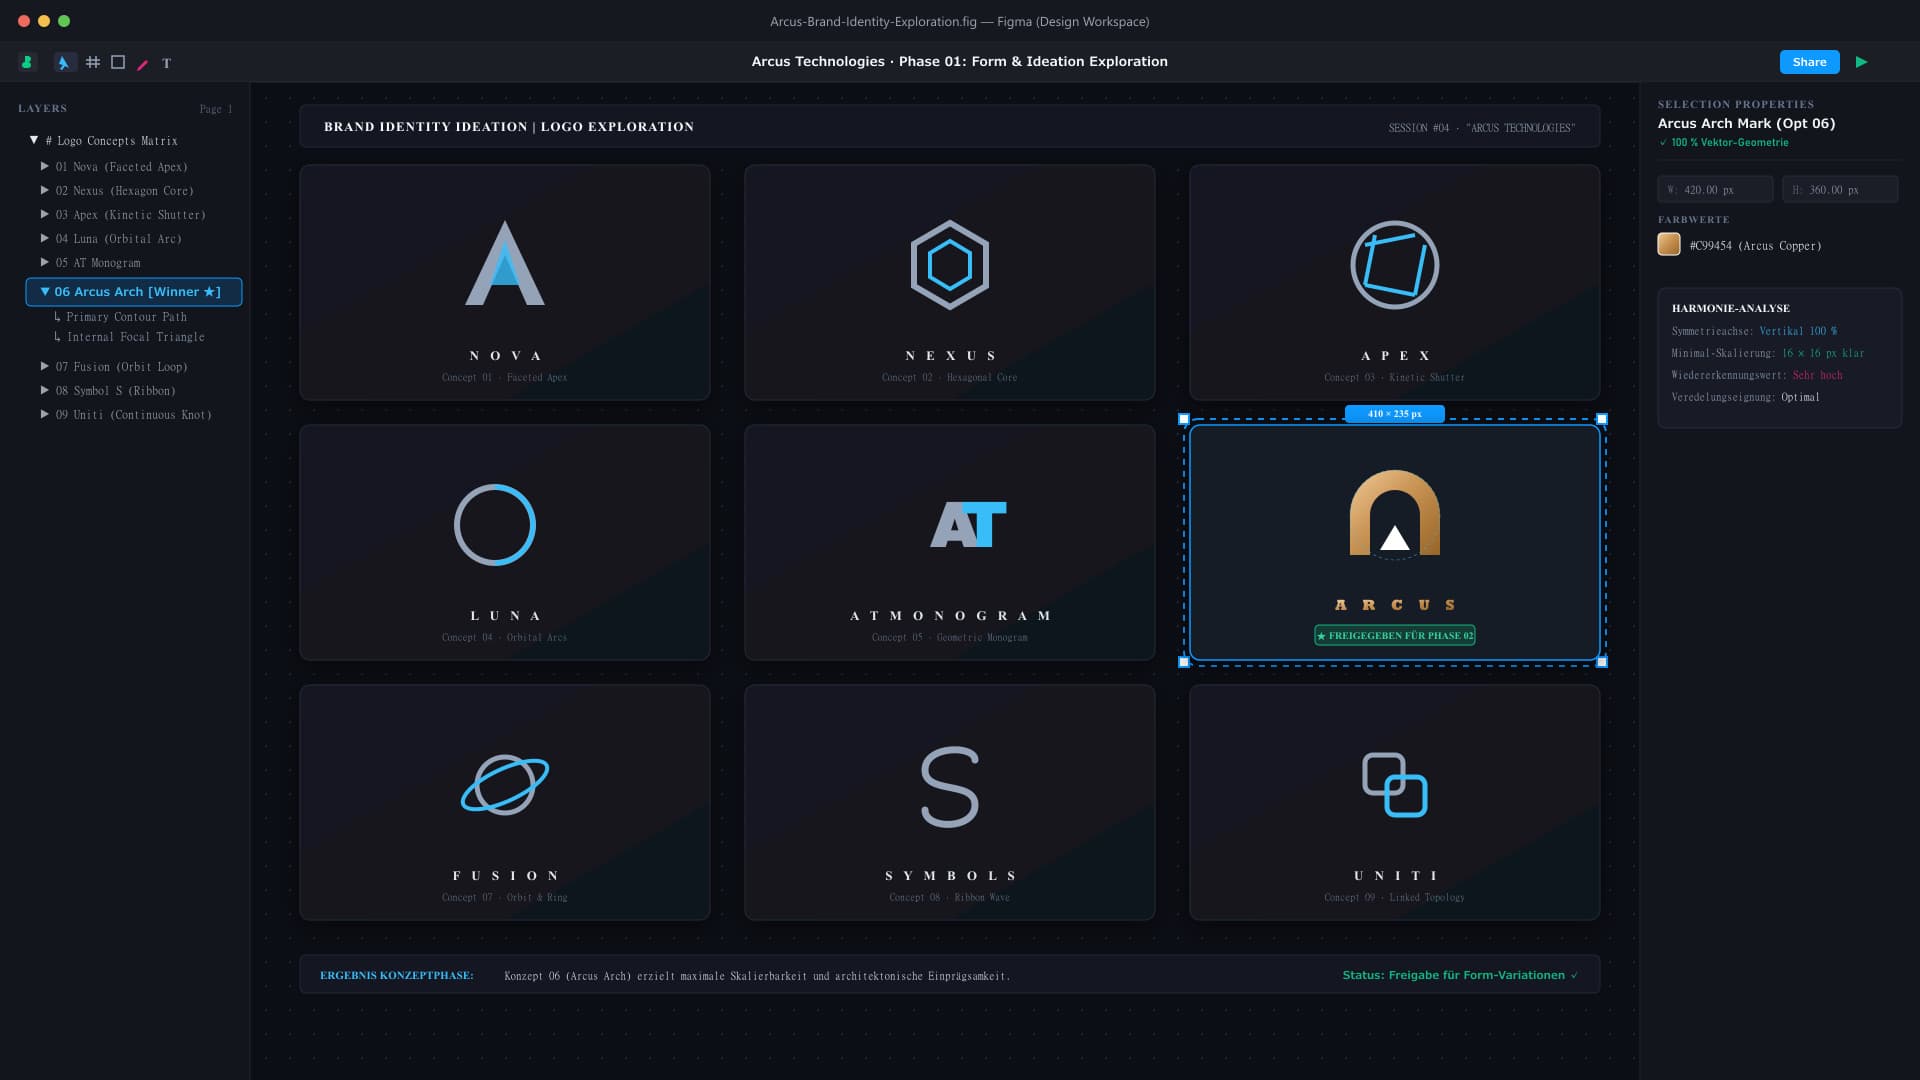Click the top-left selection resize handle

[1184, 419]
